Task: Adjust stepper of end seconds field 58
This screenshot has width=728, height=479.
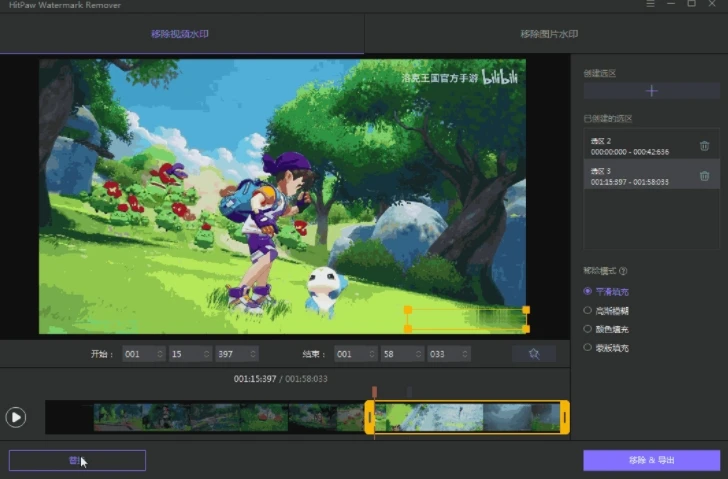Action: tap(418, 354)
